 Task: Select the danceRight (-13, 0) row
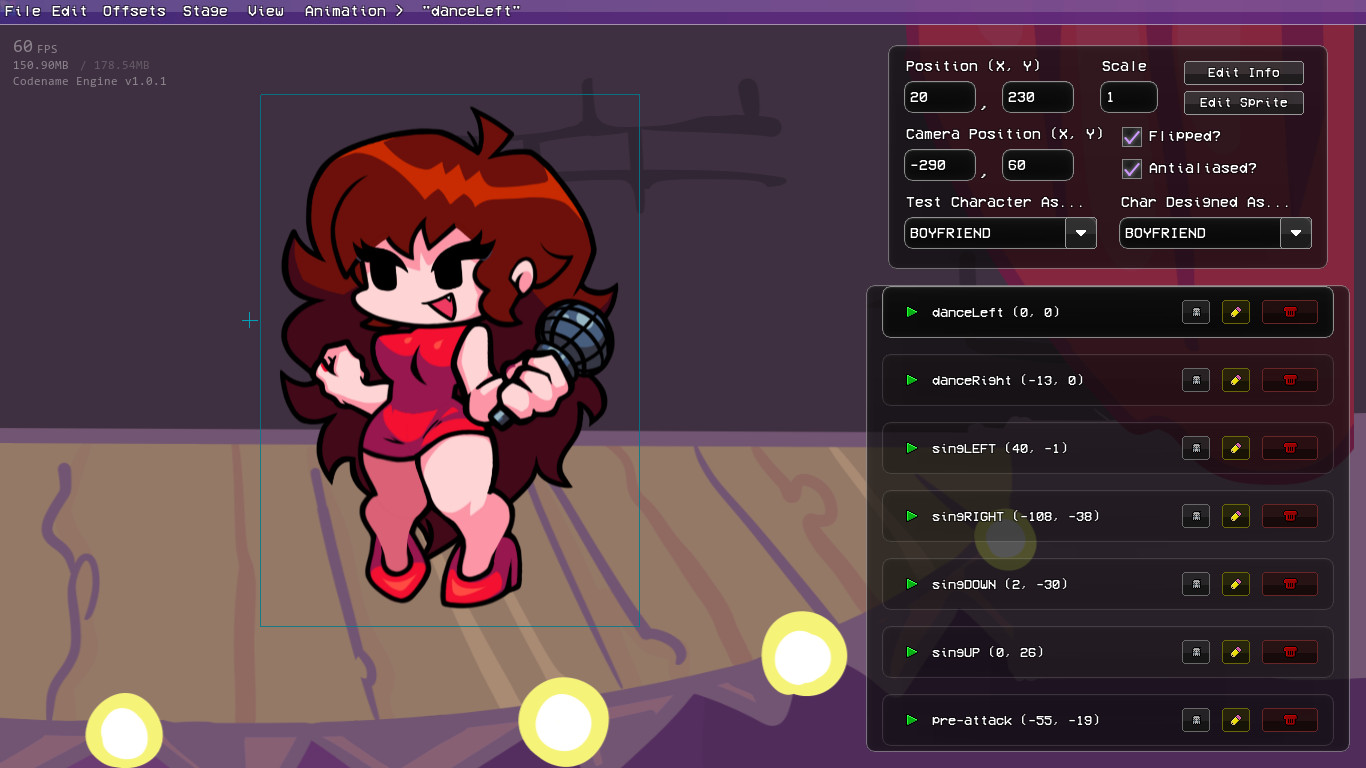coord(1108,380)
